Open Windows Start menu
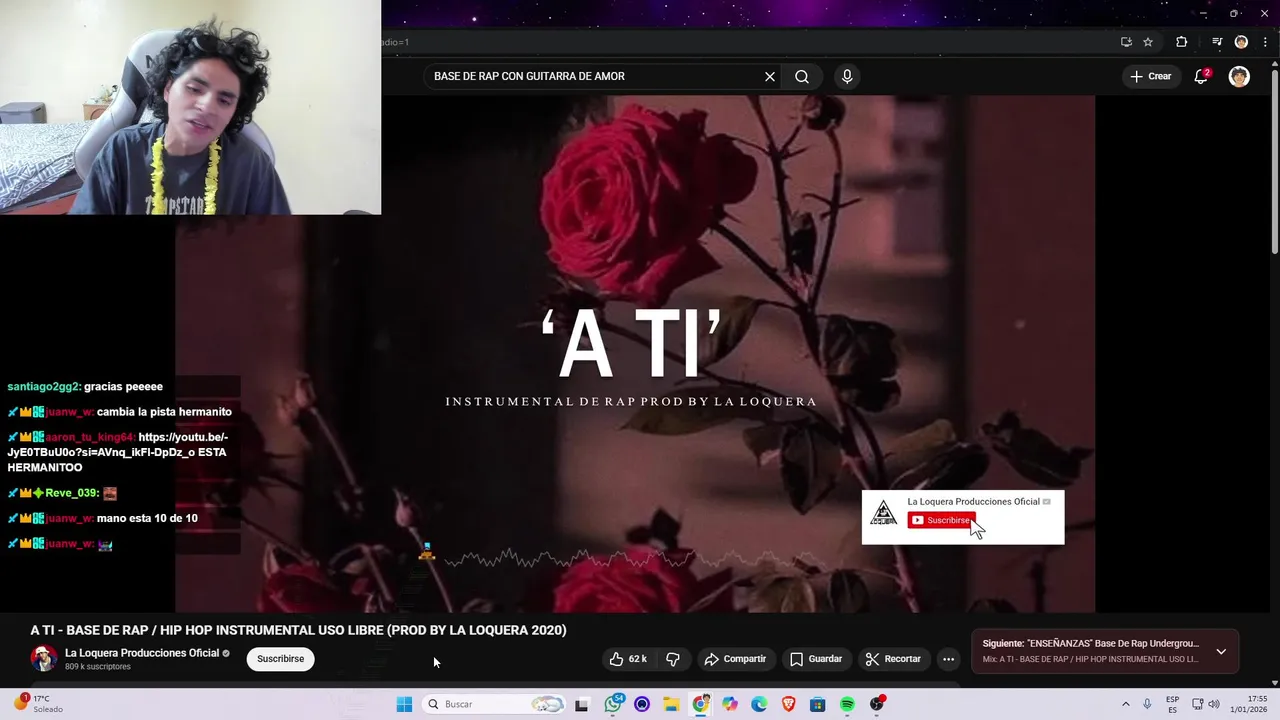This screenshot has width=1280, height=720. [404, 704]
